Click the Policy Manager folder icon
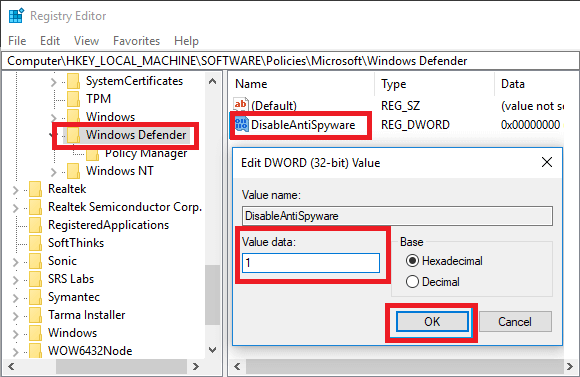This screenshot has width=580, height=377. (x=92, y=154)
